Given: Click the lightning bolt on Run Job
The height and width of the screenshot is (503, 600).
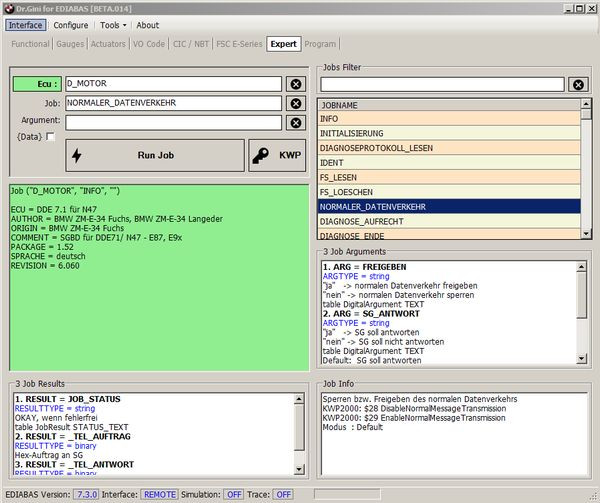Looking at the screenshot, I should click(x=77, y=156).
